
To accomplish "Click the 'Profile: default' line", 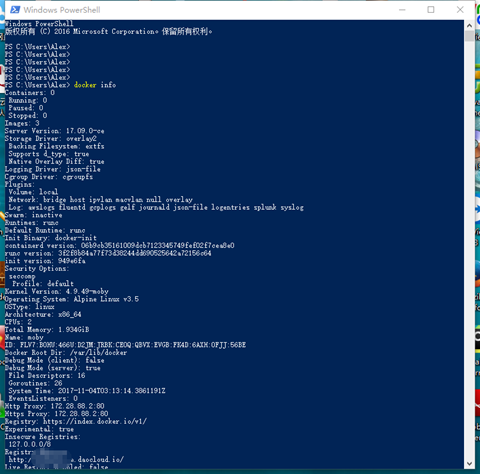I will (x=43, y=284).
